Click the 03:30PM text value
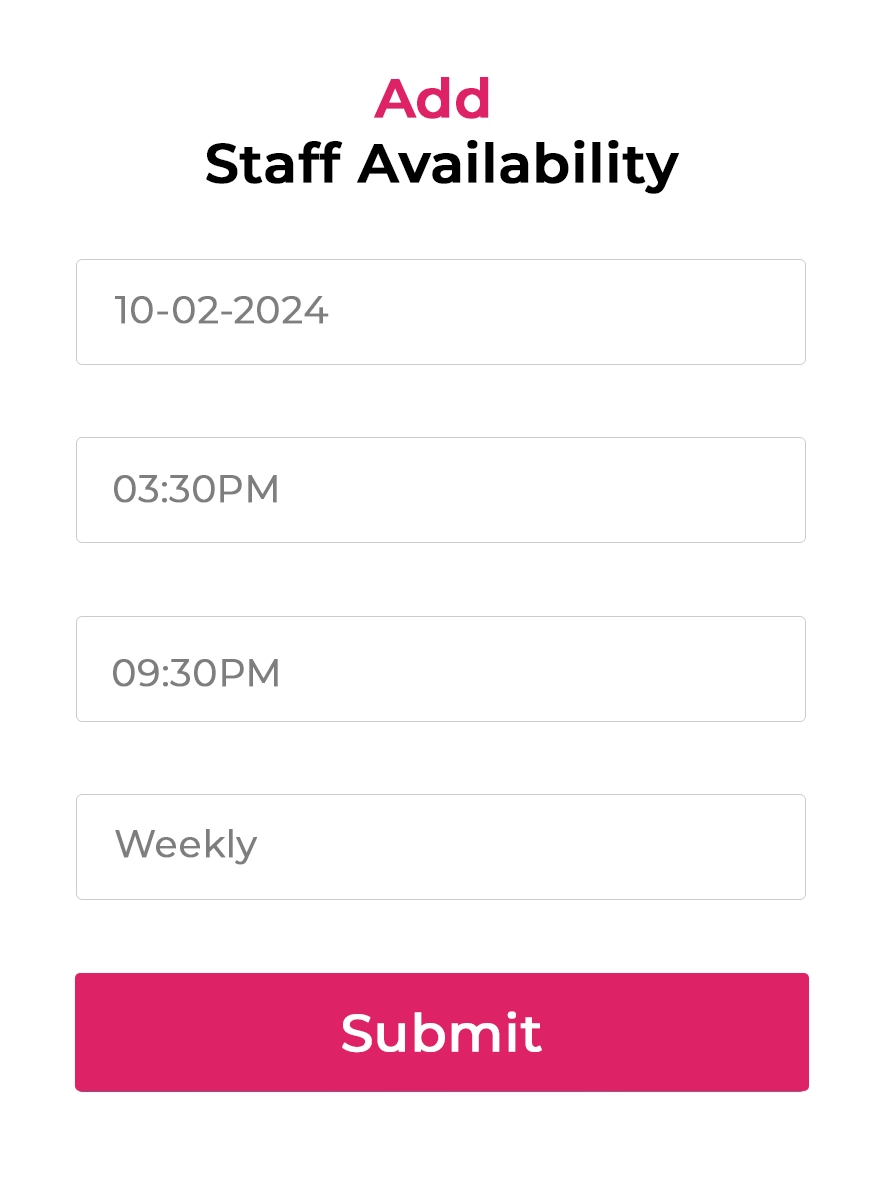883x1200 pixels. [x=196, y=489]
